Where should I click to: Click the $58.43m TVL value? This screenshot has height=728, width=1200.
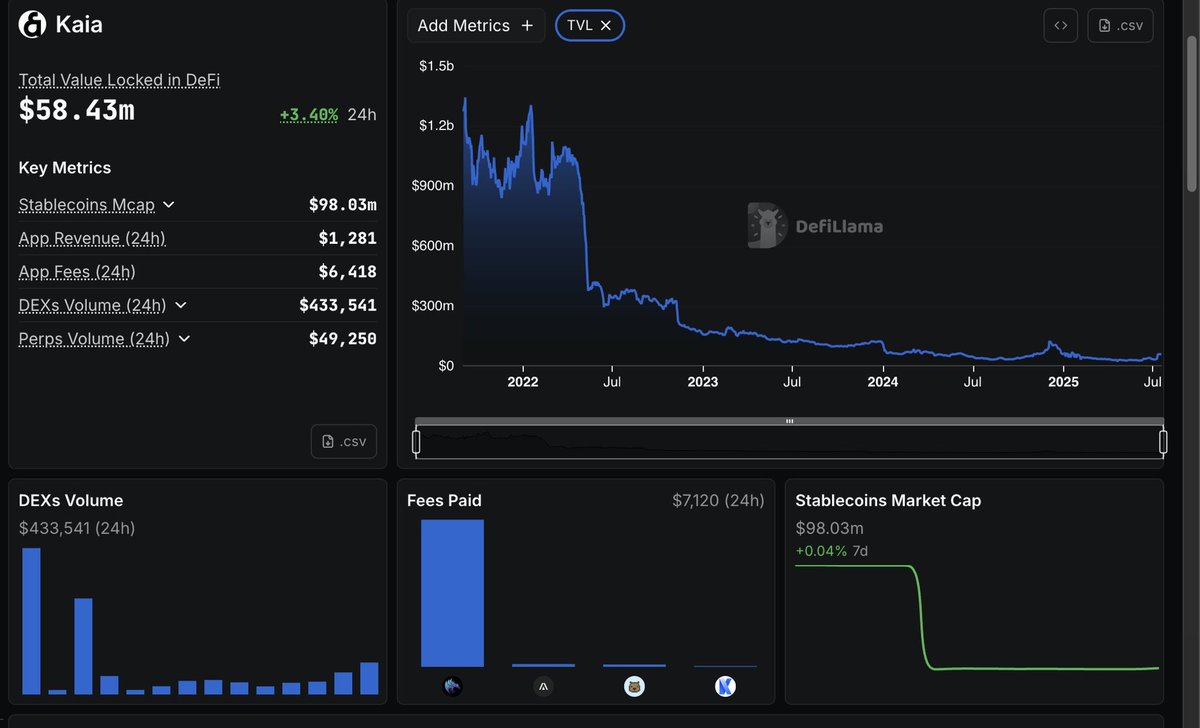[x=76, y=111]
